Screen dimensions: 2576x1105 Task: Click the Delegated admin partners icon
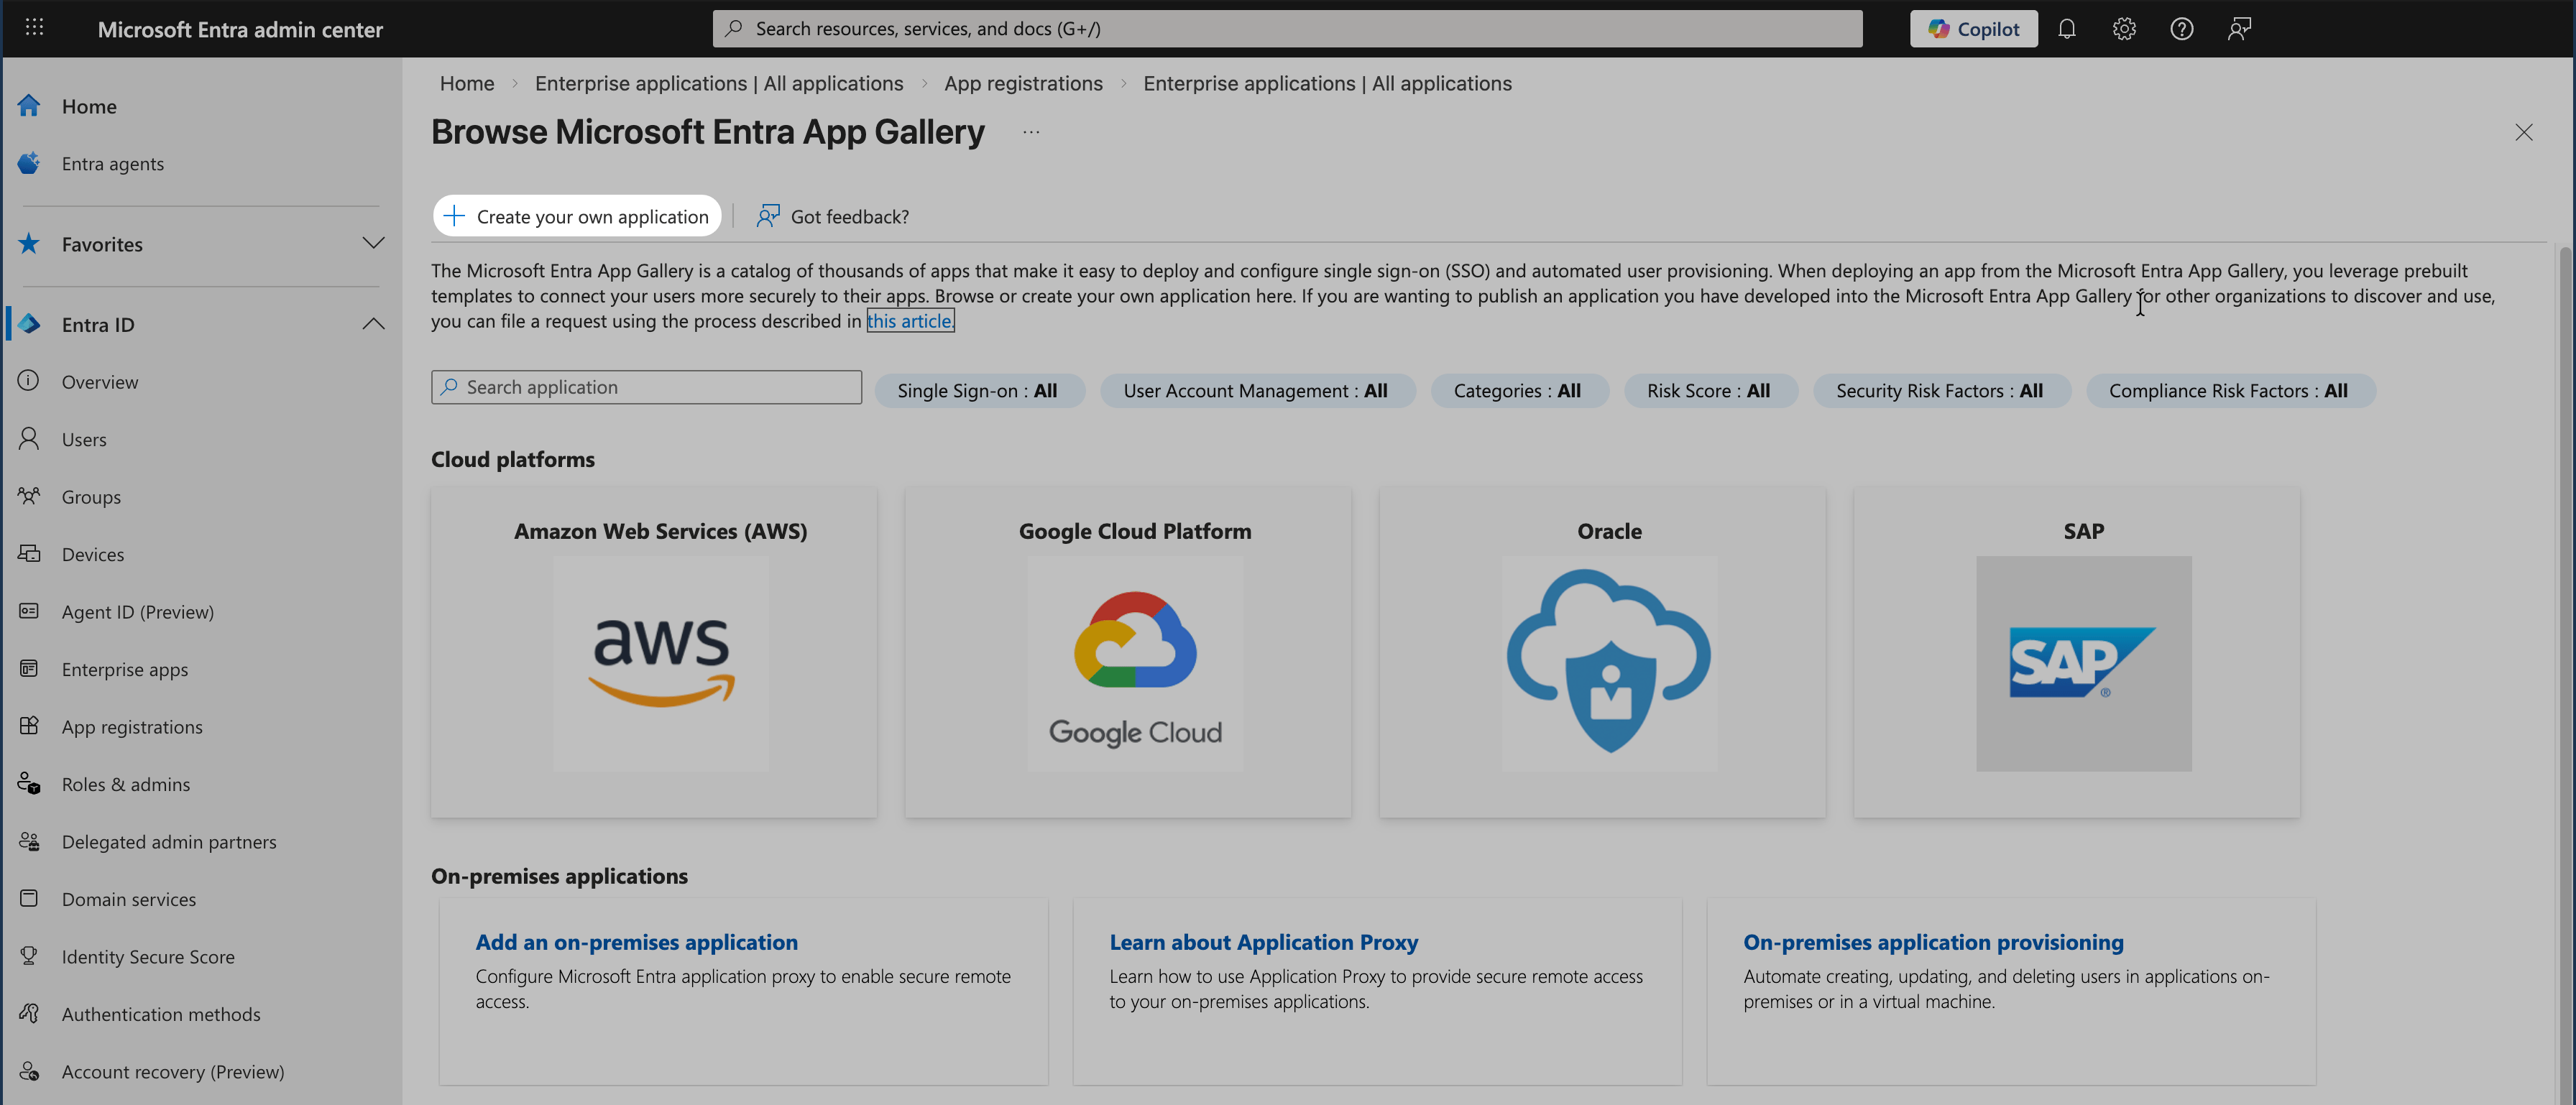(x=29, y=841)
